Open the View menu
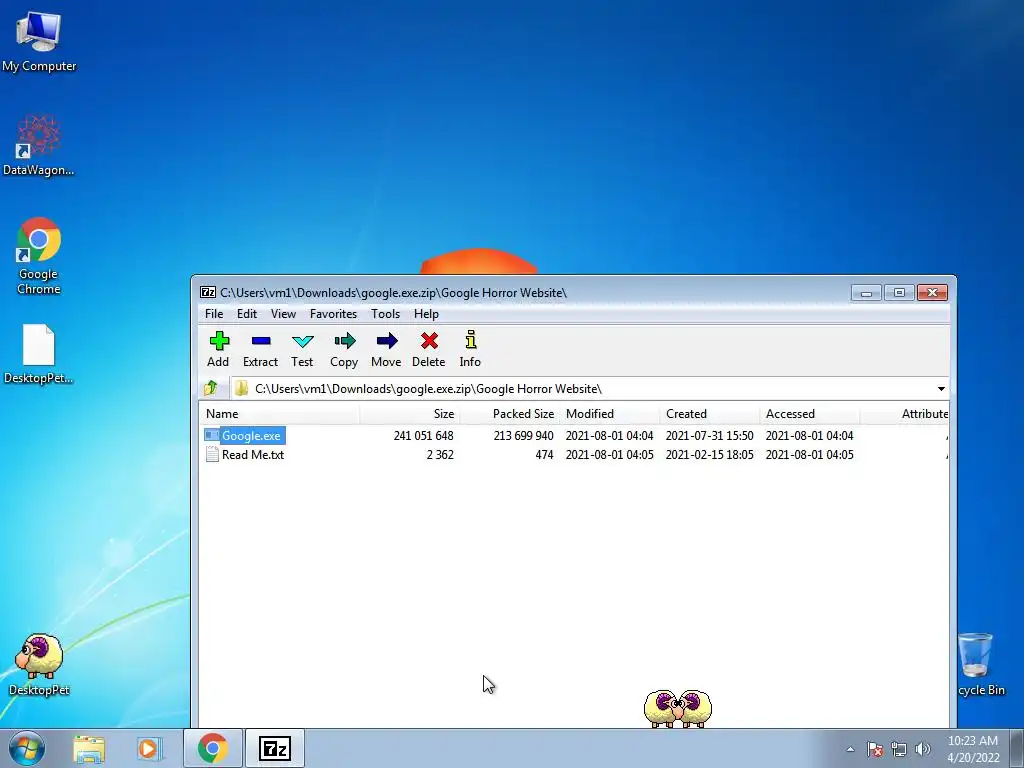 (x=283, y=313)
